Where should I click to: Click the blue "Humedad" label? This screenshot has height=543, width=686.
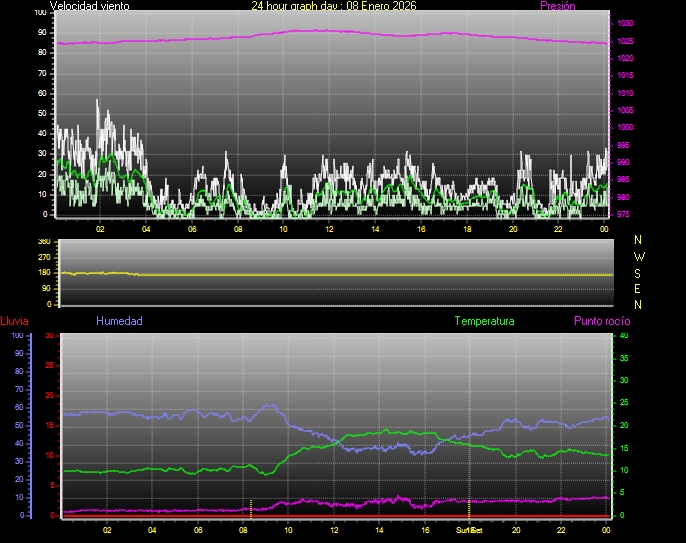[x=119, y=321]
